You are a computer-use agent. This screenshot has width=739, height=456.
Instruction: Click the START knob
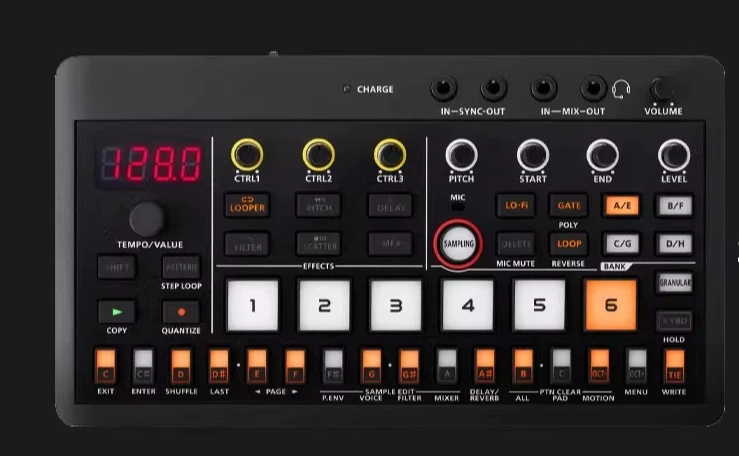pyautogui.click(x=533, y=155)
